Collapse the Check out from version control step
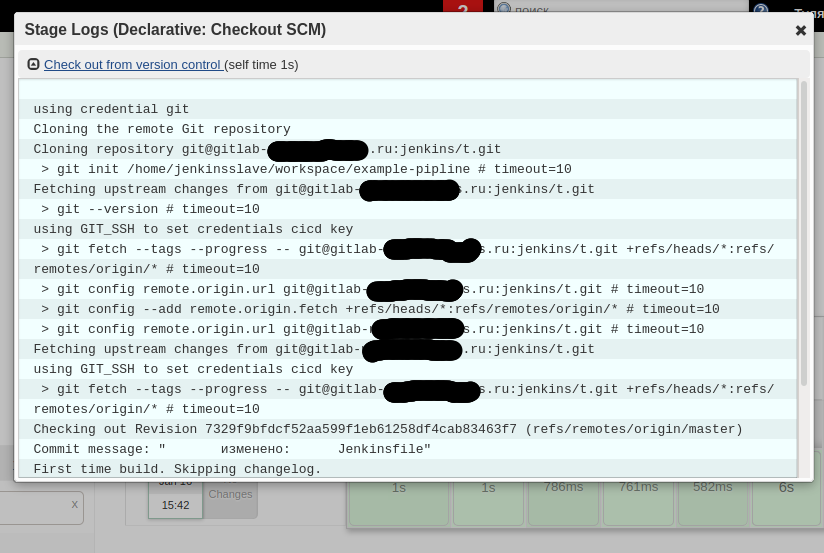This screenshot has width=824, height=553. point(33,64)
